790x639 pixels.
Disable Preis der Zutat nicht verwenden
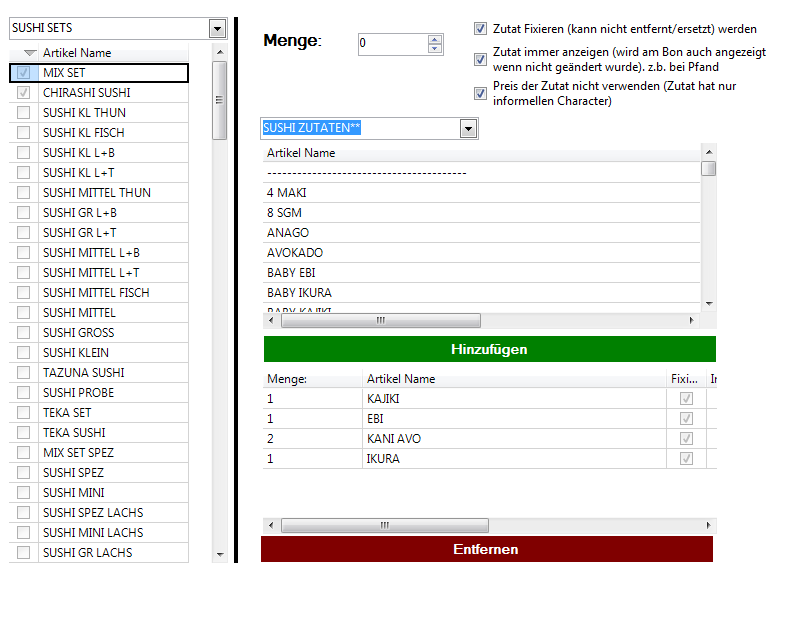[x=481, y=93]
